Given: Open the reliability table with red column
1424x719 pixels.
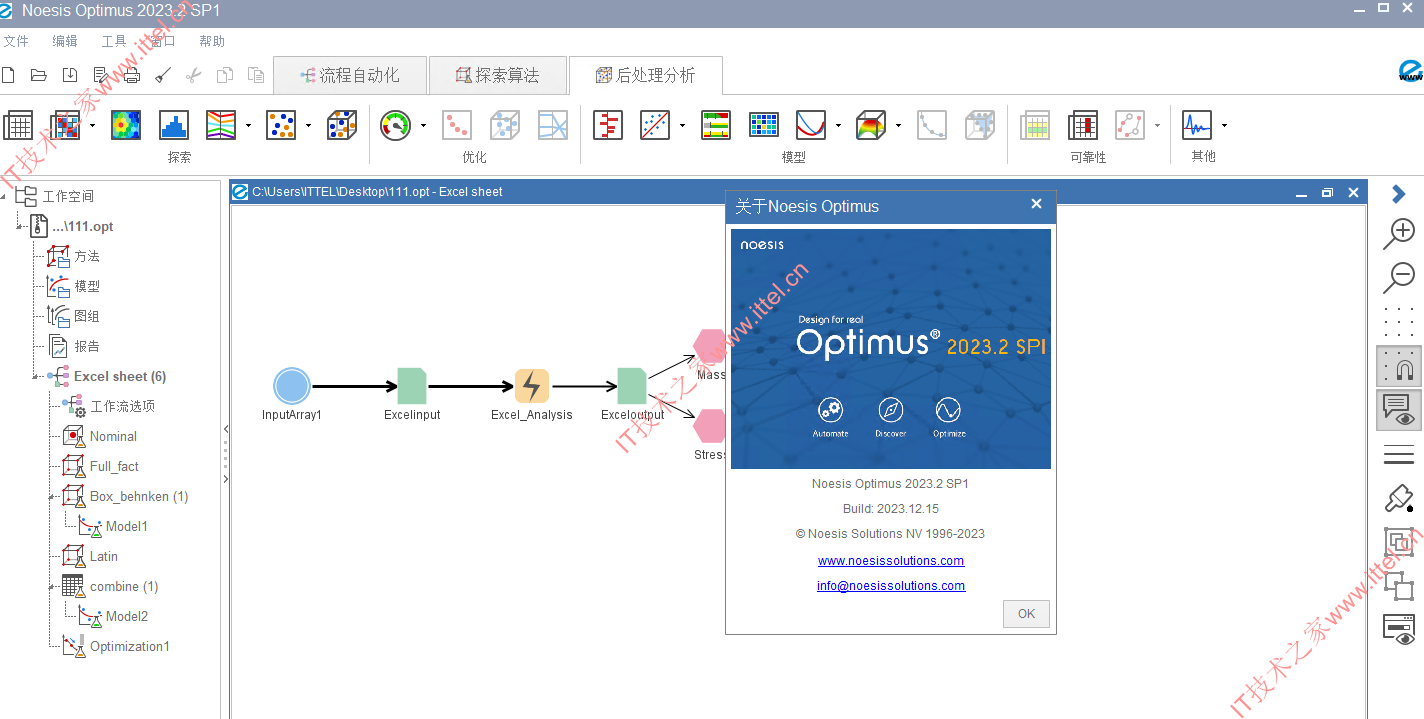Looking at the screenshot, I should (1084, 125).
